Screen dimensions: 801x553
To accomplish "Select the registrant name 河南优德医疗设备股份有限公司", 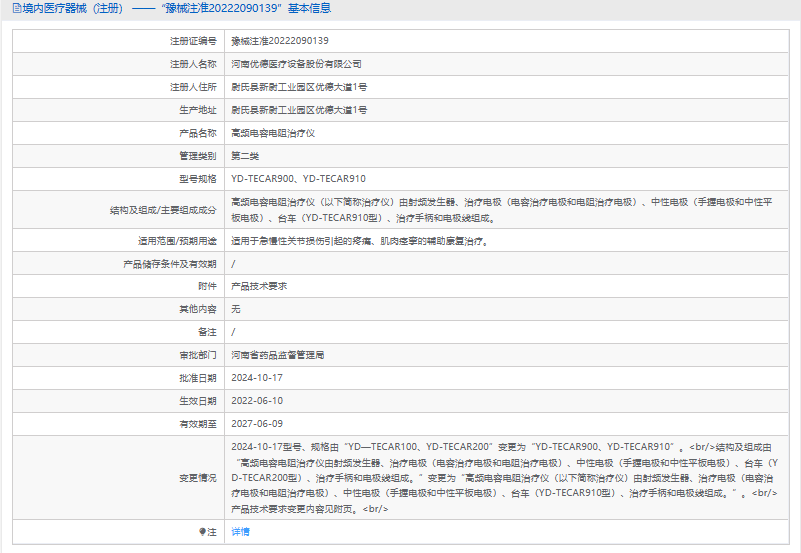I will [x=296, y=64].
